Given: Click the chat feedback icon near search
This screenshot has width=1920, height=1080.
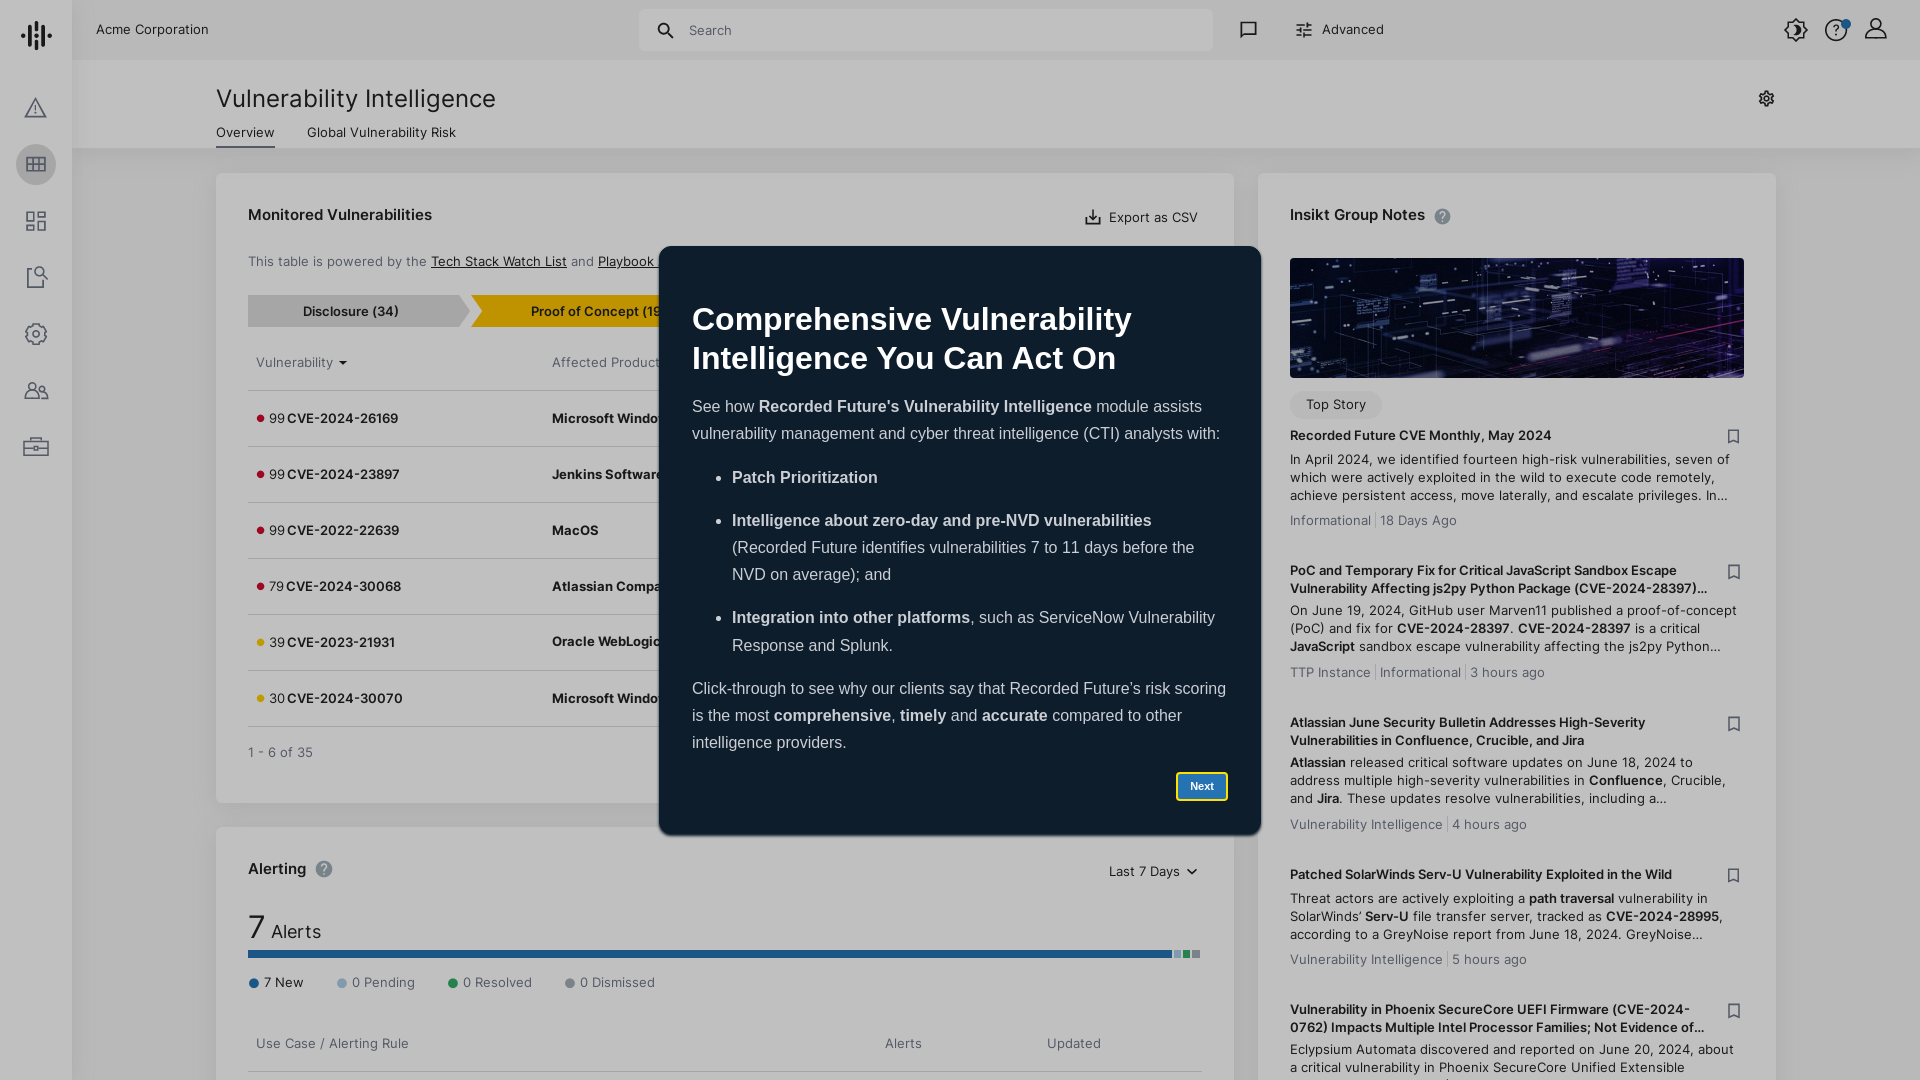Looking at the screenshot, I should point(1248,30).
